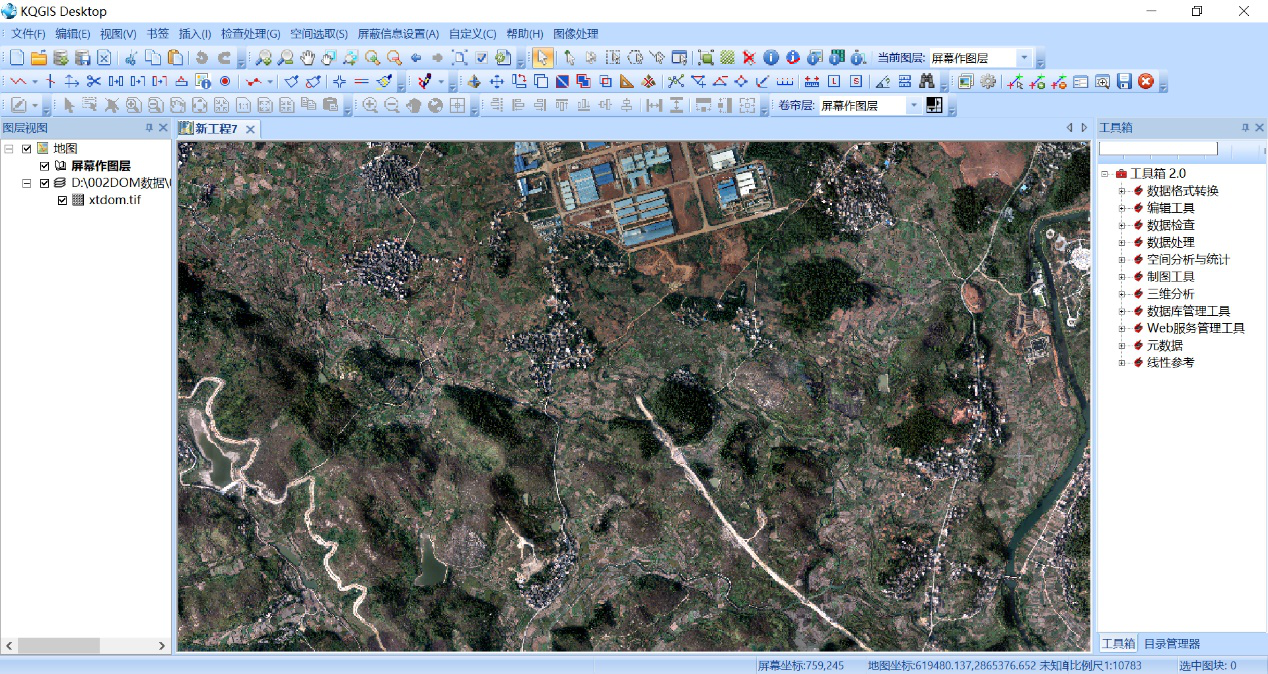The width and height of the screenshot is (1268, 674).
Task: Toggle the 地图 root checkbox
Action: [x=27, y=149]
